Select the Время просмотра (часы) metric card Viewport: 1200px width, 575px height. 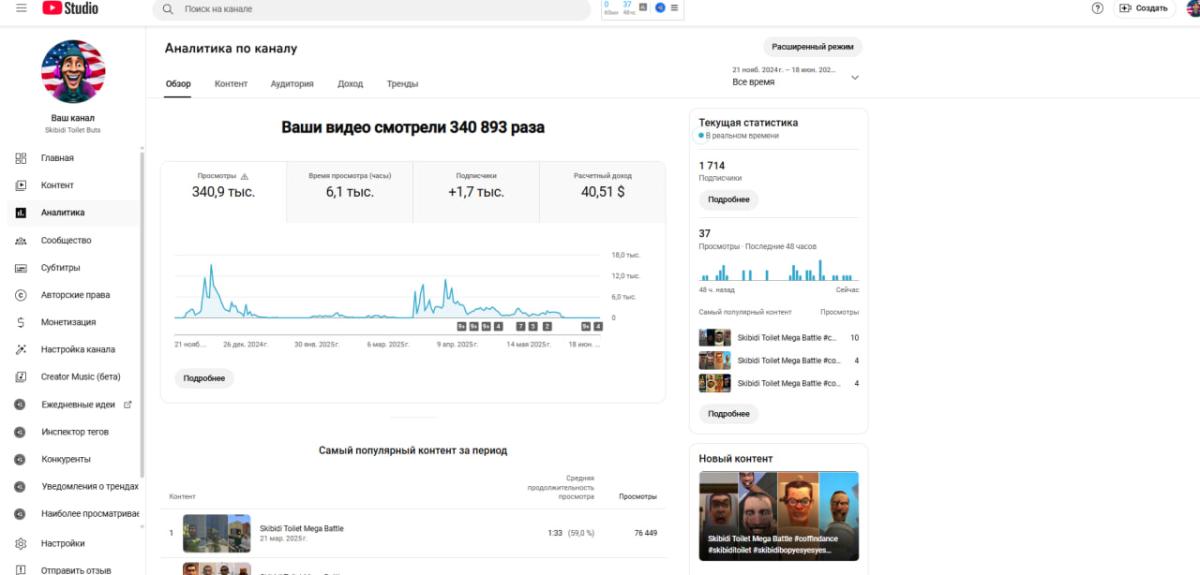(x=350, y=192)
